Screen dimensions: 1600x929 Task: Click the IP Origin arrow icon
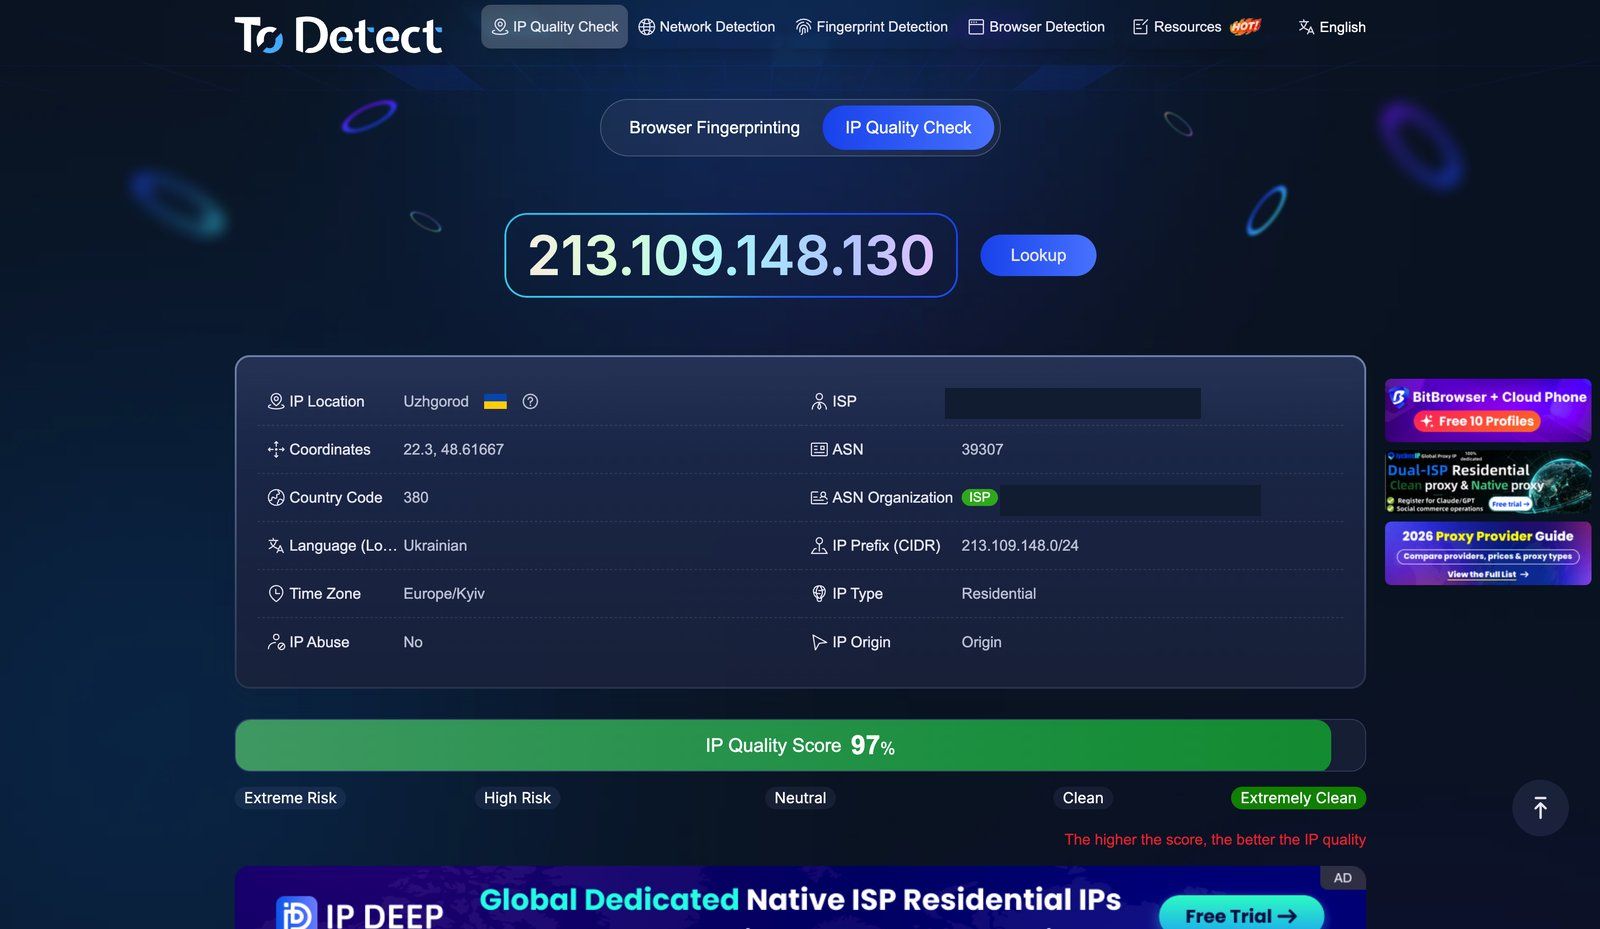(x=819, y=642)
